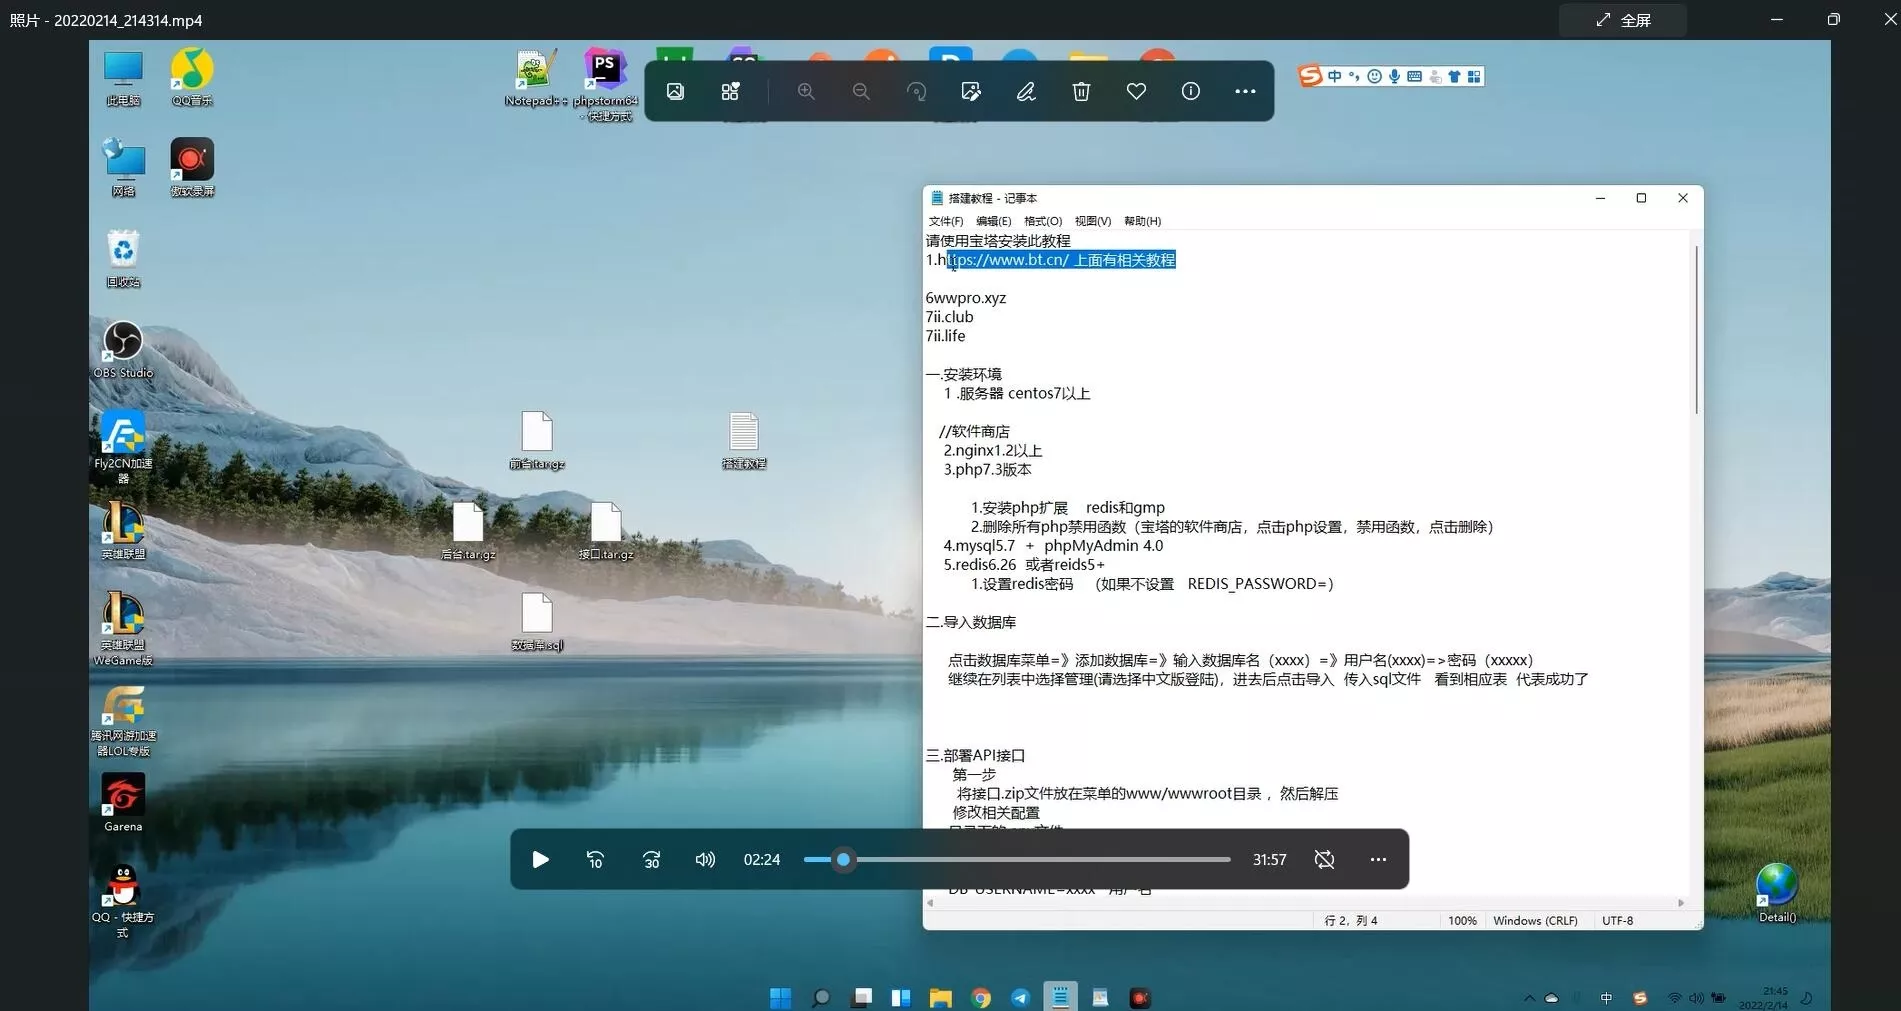Delete the current video
The width and height of the screenshot is (1901, 1011).
click(x=1080, y=91)
